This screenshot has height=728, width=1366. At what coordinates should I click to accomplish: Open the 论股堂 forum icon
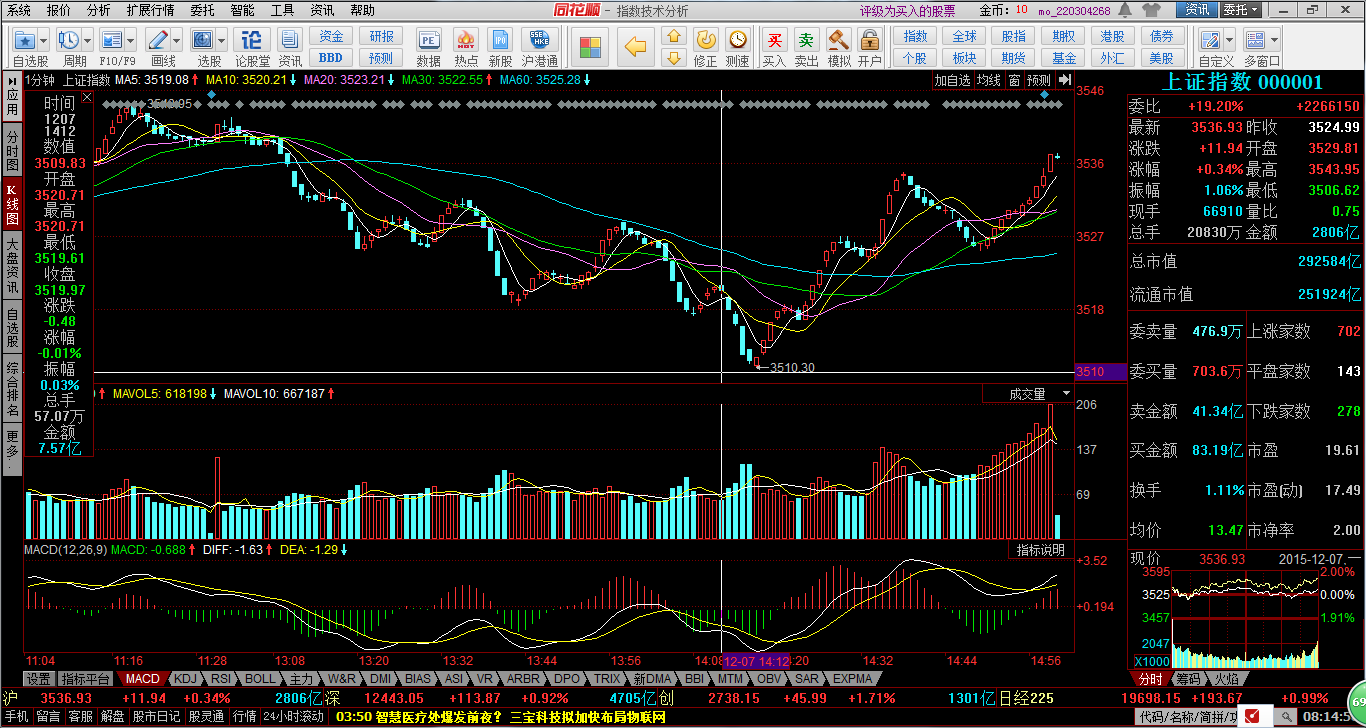pos(252,40)
